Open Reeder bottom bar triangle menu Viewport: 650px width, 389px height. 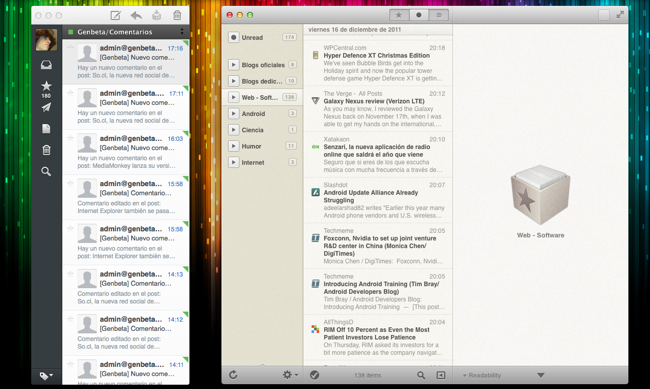[x=541, y=375]
